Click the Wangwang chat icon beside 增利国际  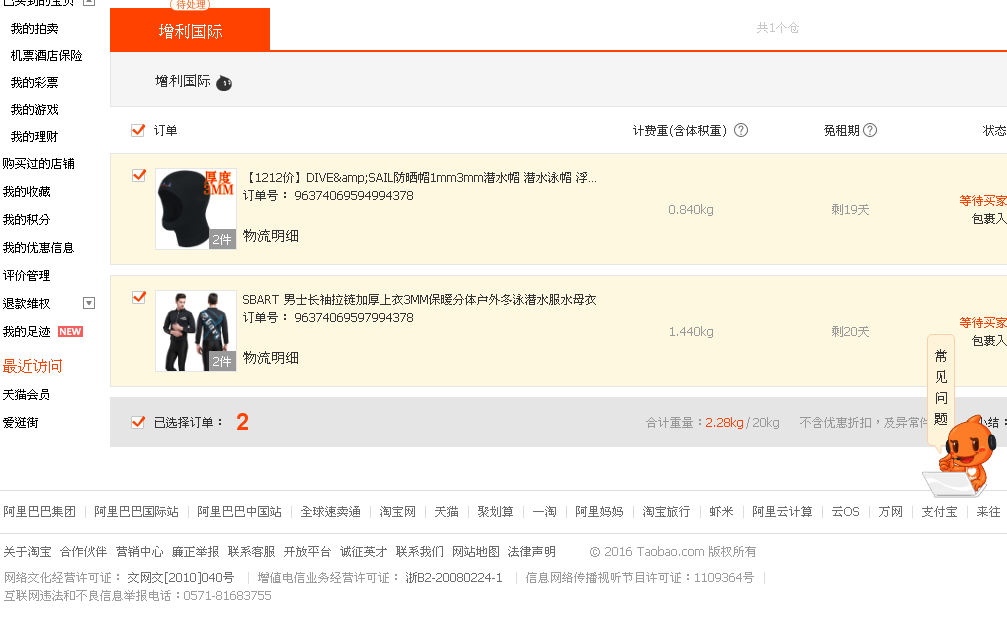click(223, 83)
